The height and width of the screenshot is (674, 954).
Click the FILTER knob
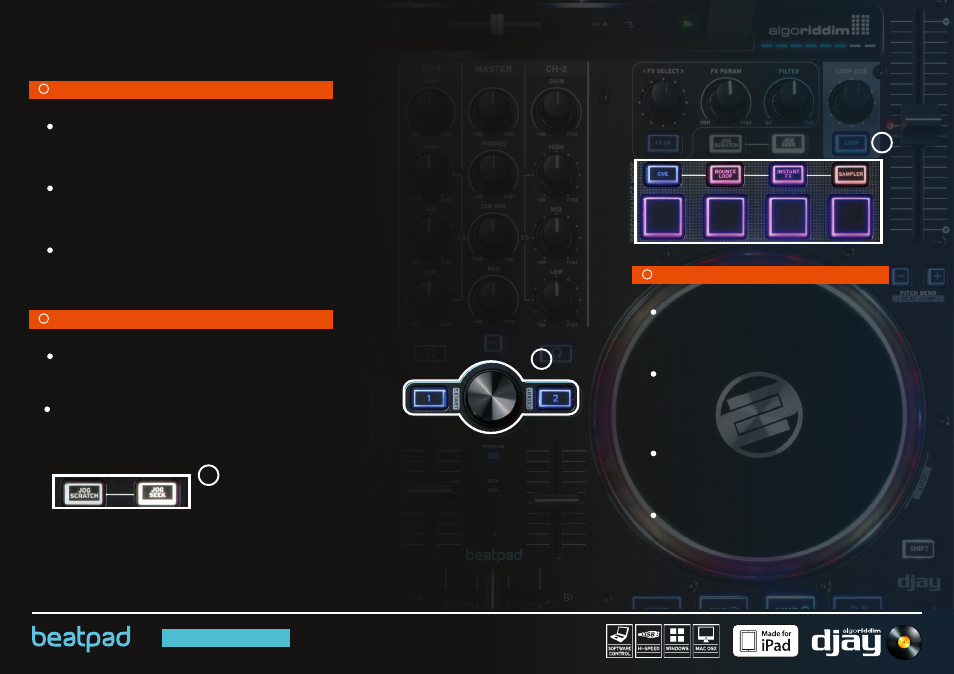click(x=789, y=100)
